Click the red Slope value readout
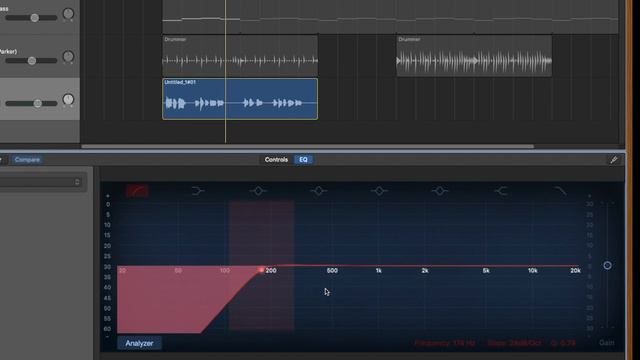Image resolution: width=640 pixels, height=360 pixels. tap(514, 343)
